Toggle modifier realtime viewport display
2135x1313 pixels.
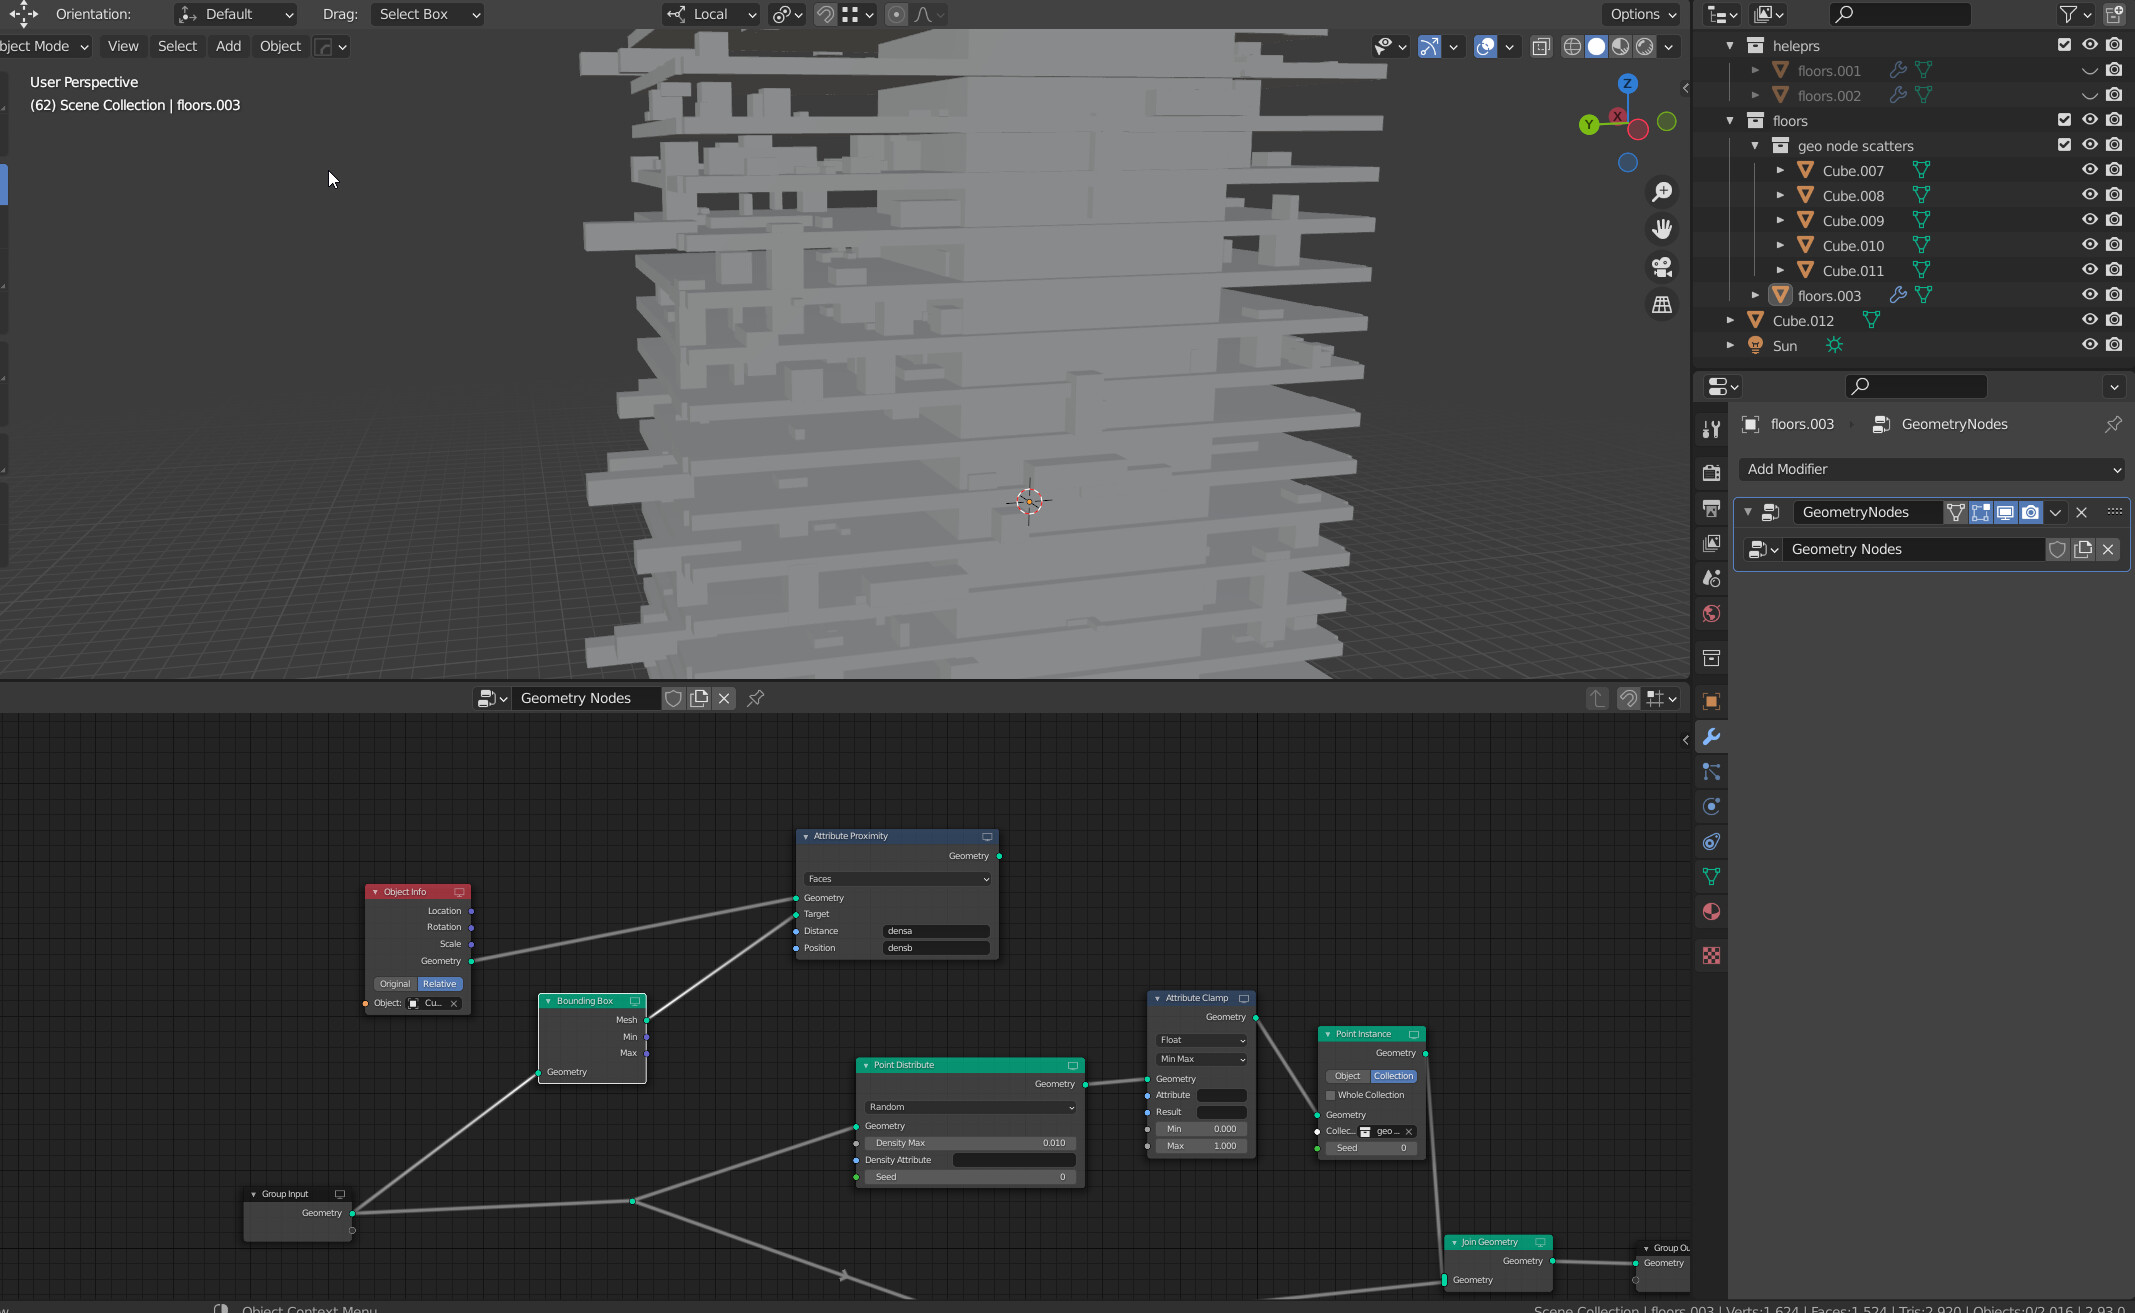(2005, 512)
